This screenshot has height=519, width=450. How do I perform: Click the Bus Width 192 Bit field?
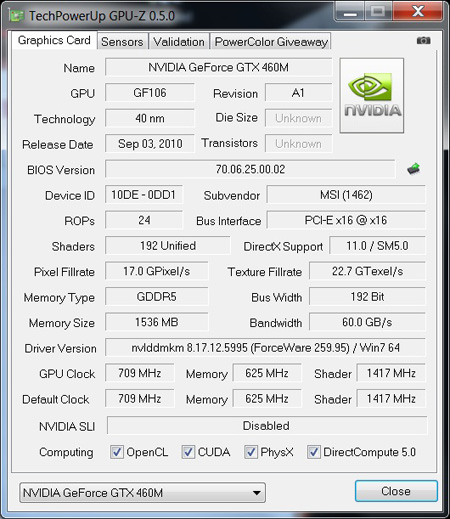(367, 297)
